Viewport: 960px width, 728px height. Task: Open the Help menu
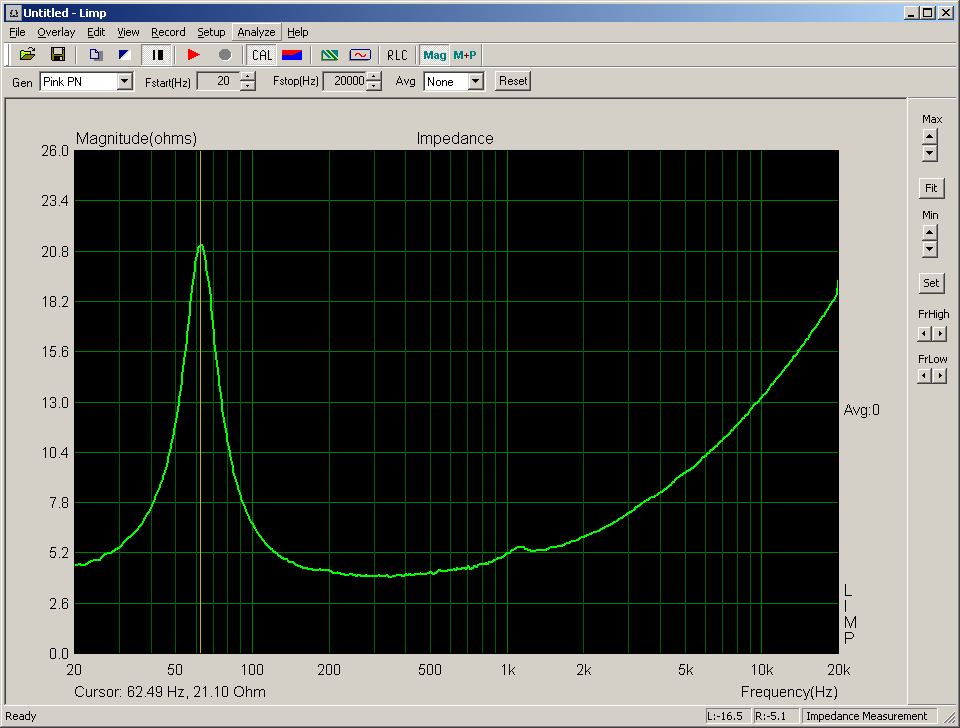point(298,32)
